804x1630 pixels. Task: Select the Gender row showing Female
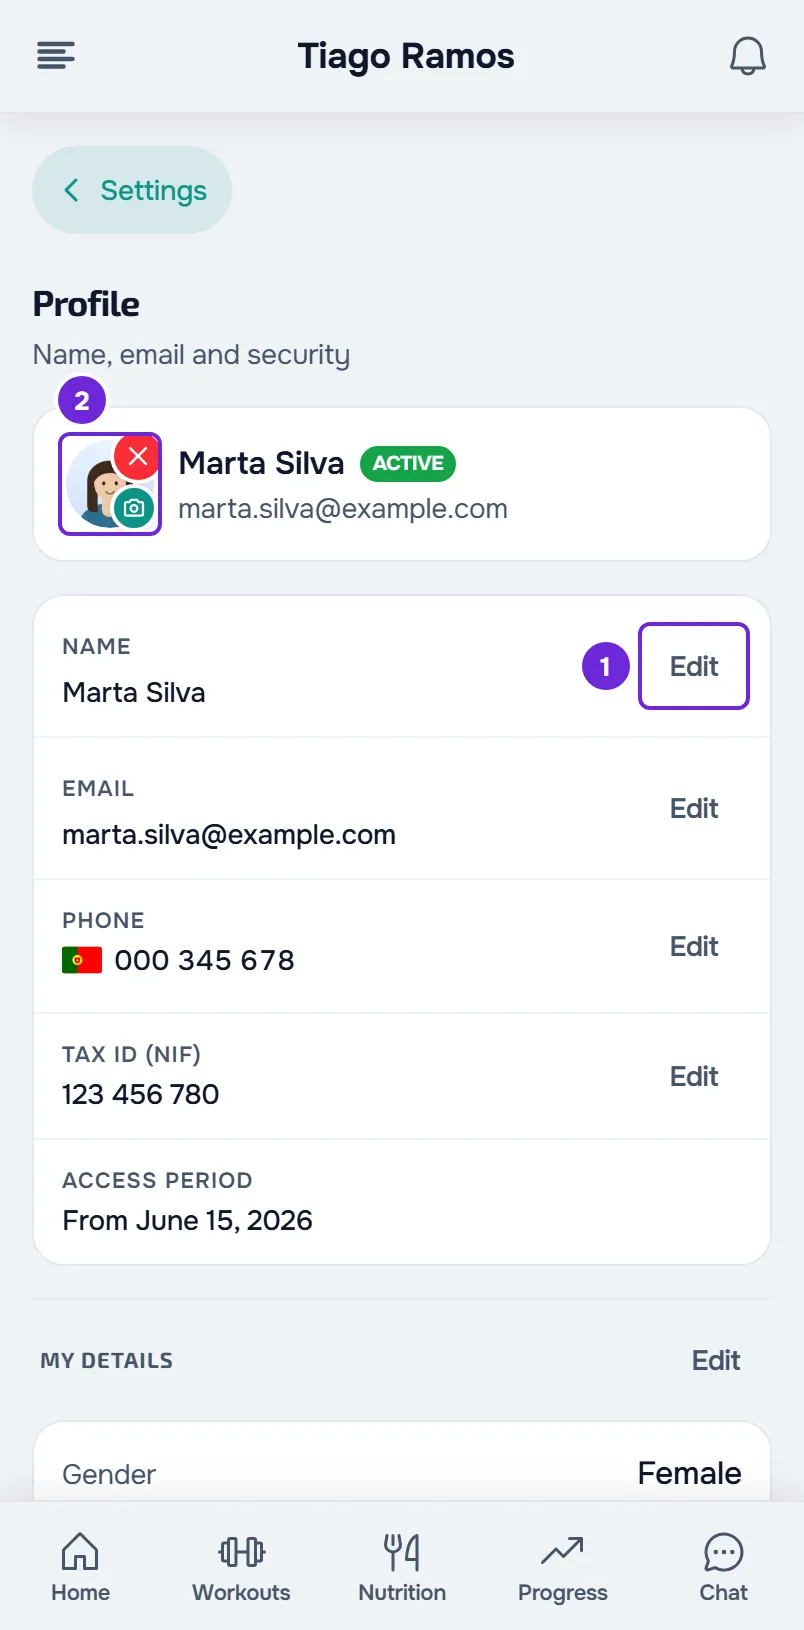(402, 1473)
